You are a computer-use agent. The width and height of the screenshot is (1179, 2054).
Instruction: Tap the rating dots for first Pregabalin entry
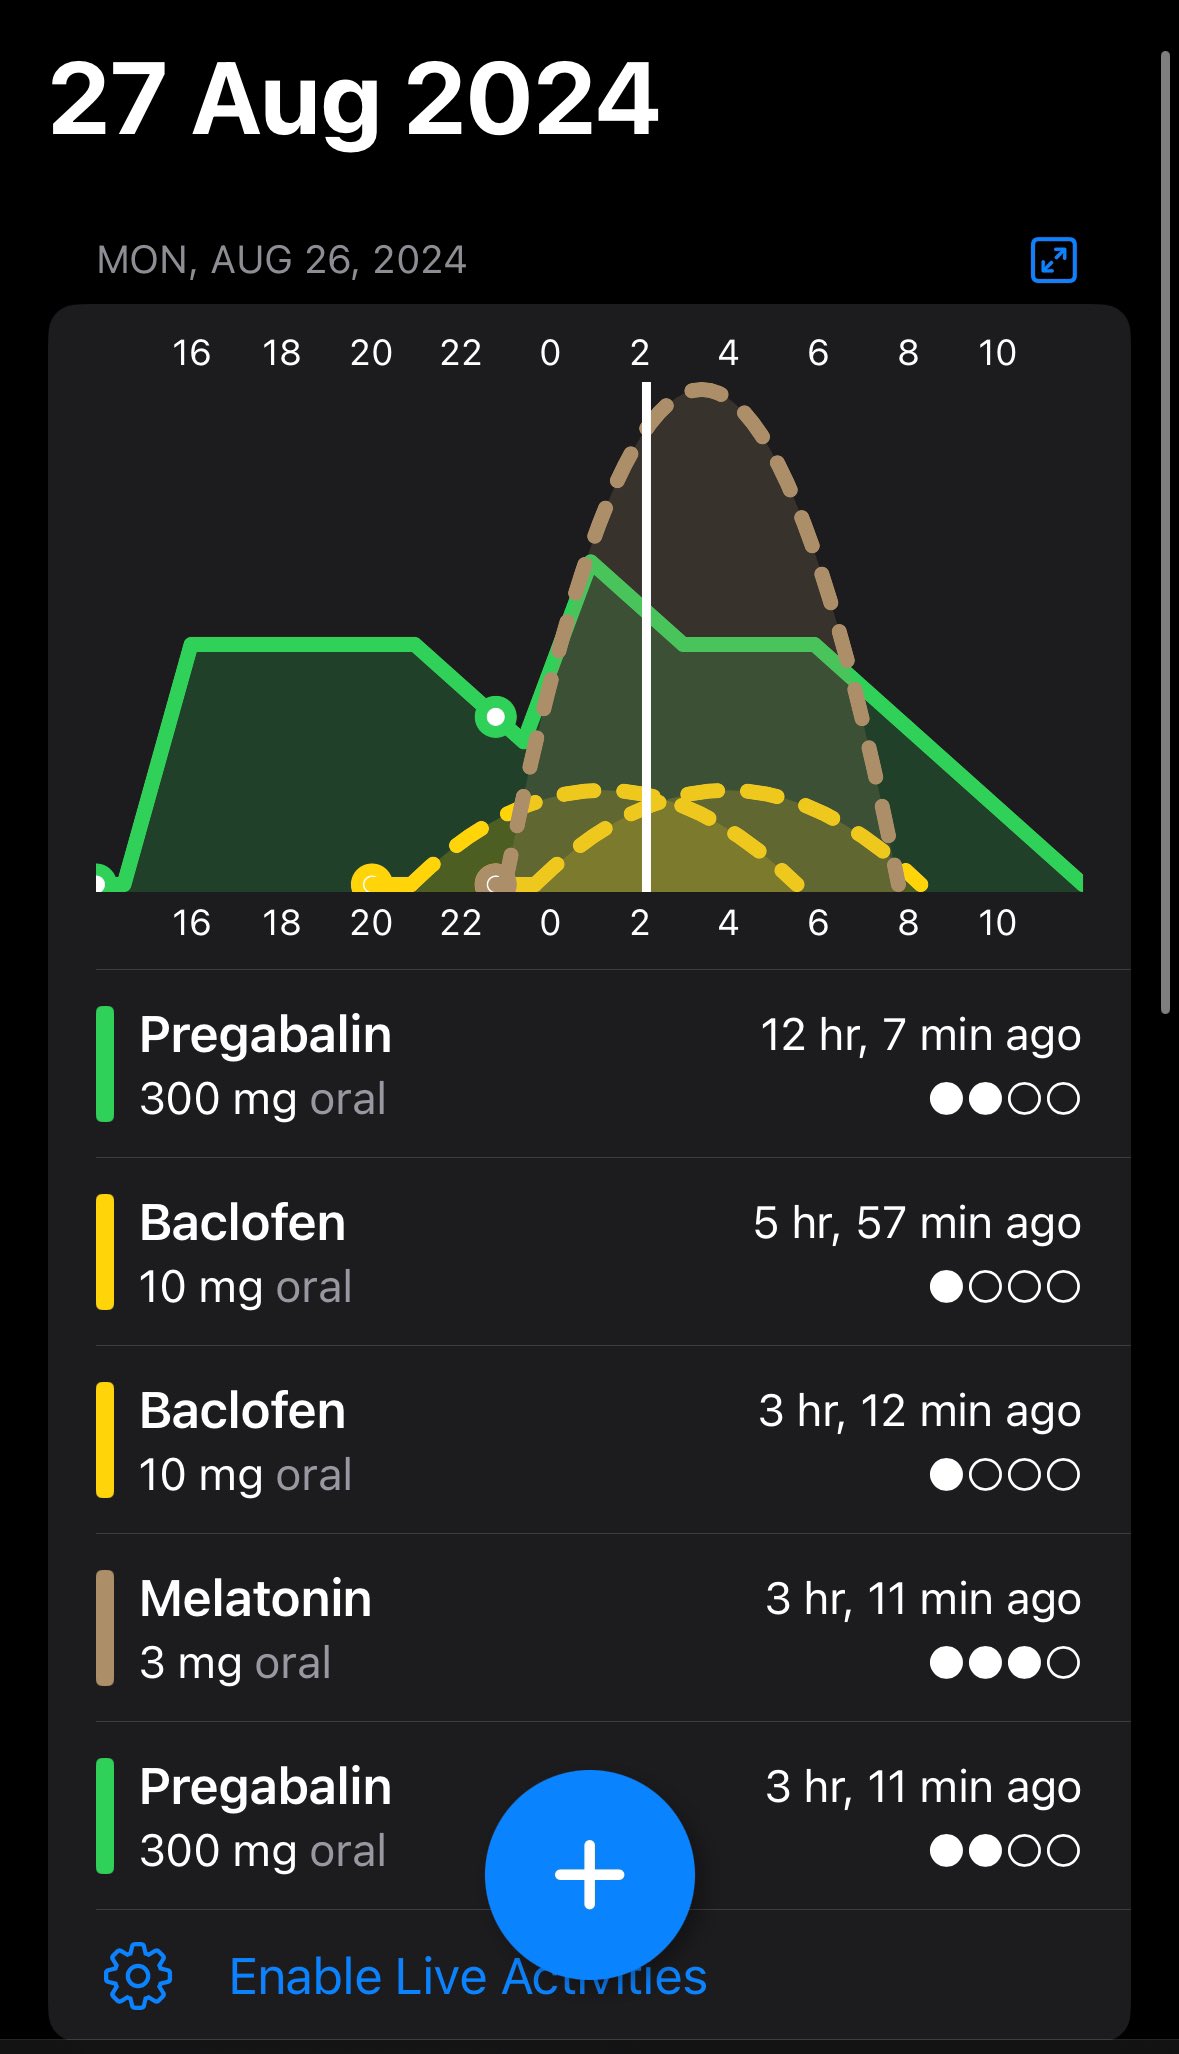(x=1004, y=1099)
